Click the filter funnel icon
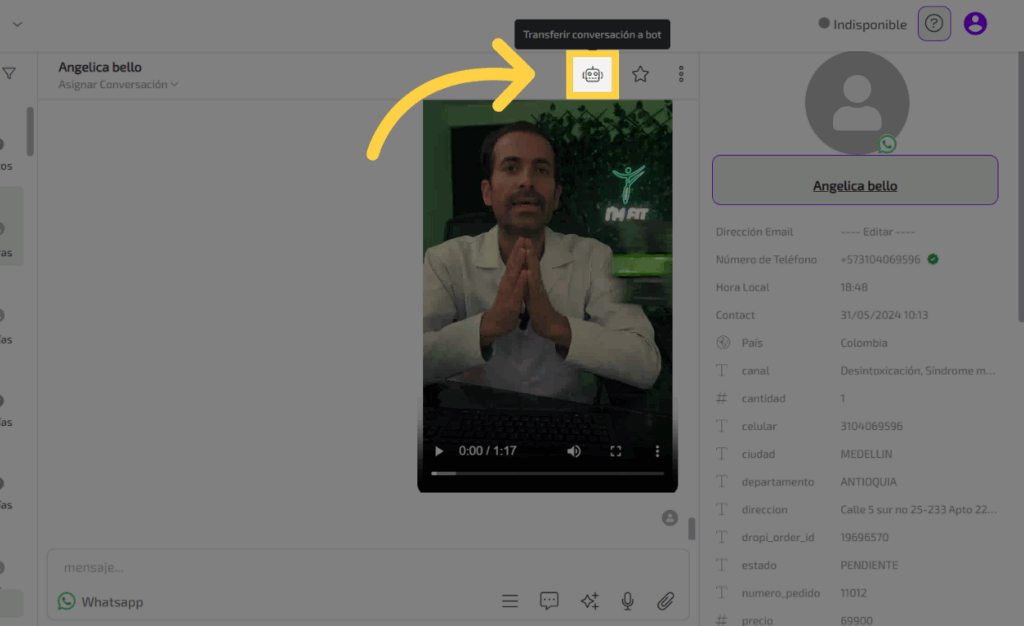This screenshot has width=1024, height=626. click(9, 73)
